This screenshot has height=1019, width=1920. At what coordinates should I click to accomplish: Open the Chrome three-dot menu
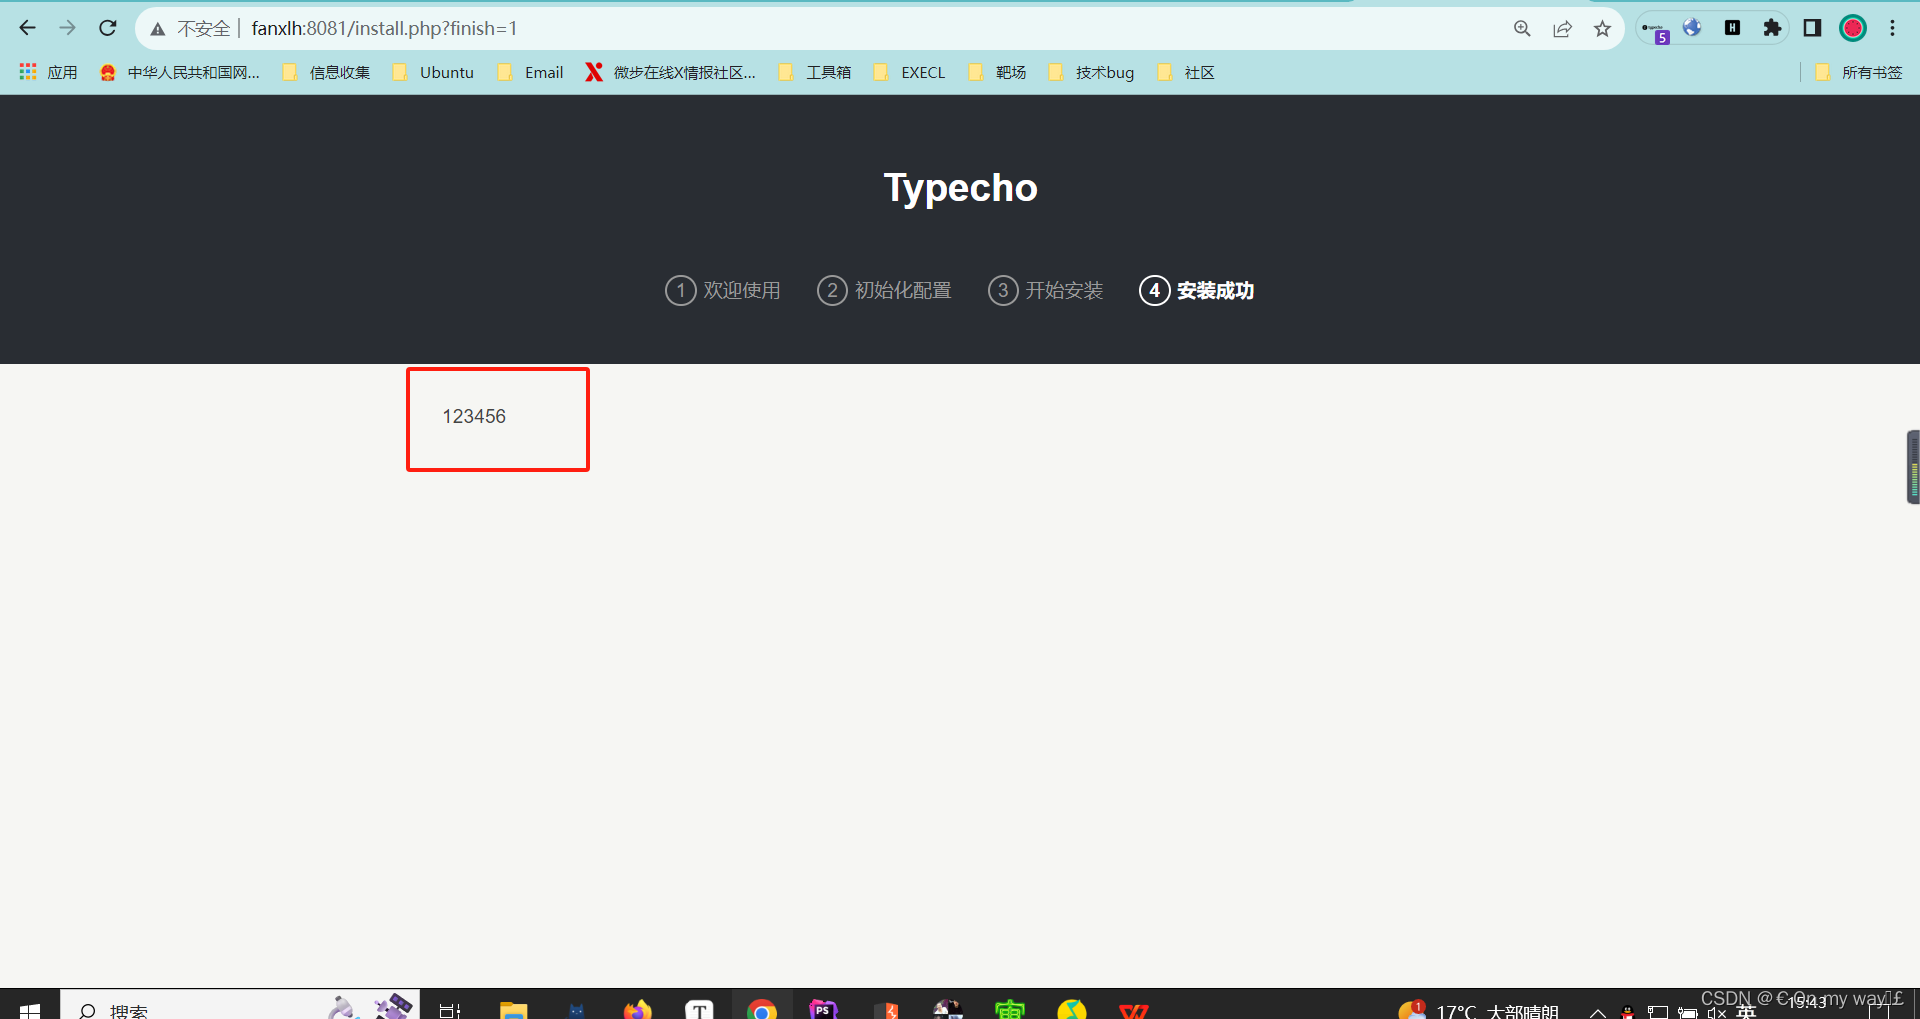1892,28
